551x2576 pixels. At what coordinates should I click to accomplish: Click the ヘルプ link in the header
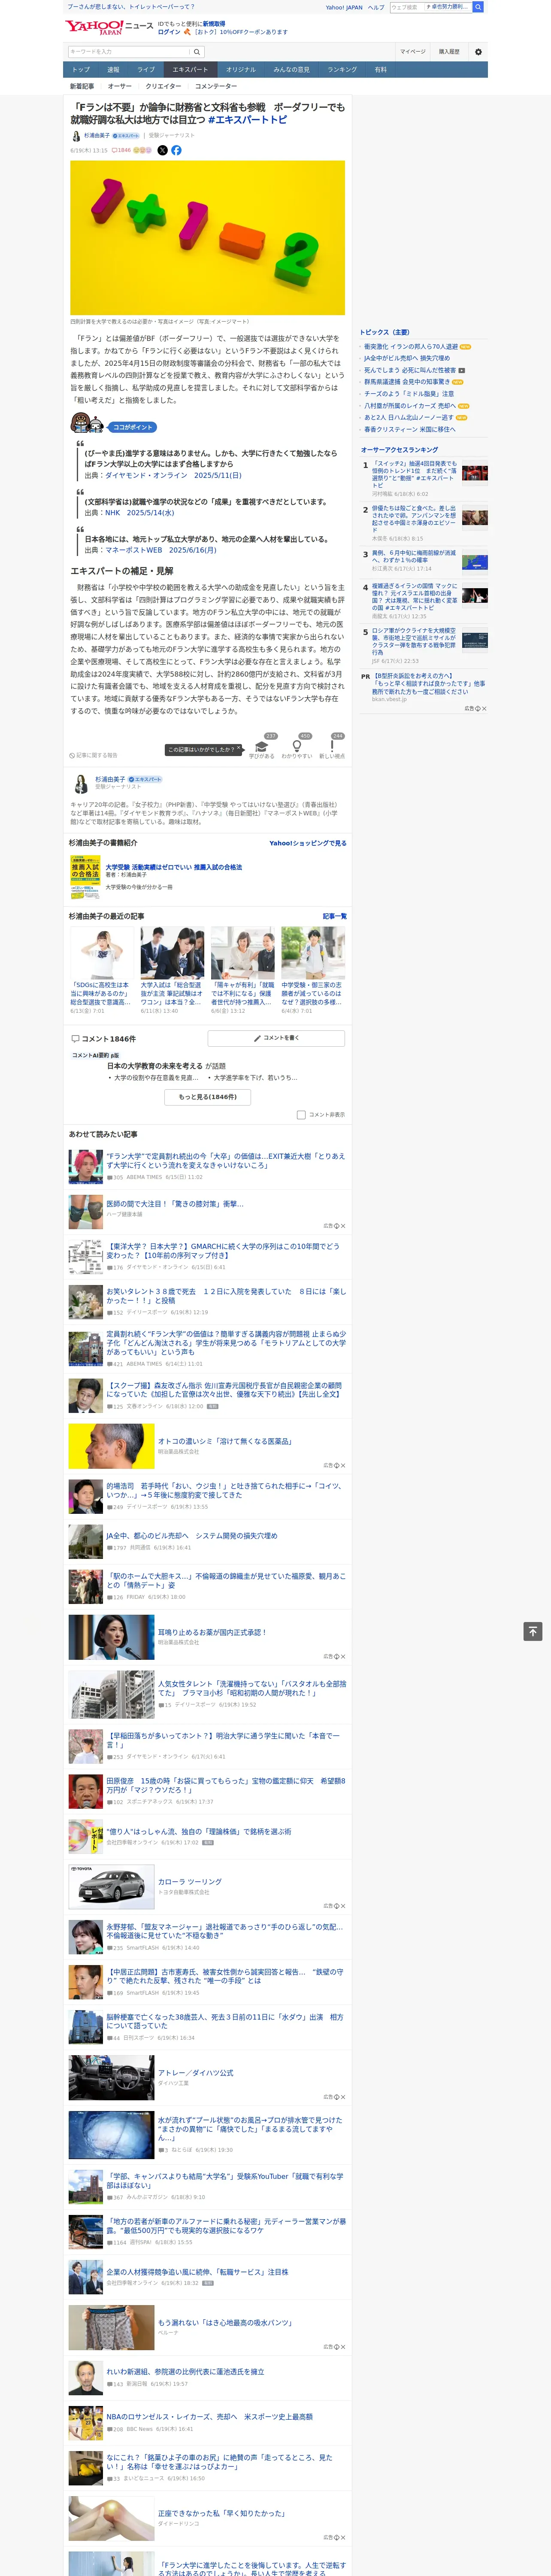376,7
